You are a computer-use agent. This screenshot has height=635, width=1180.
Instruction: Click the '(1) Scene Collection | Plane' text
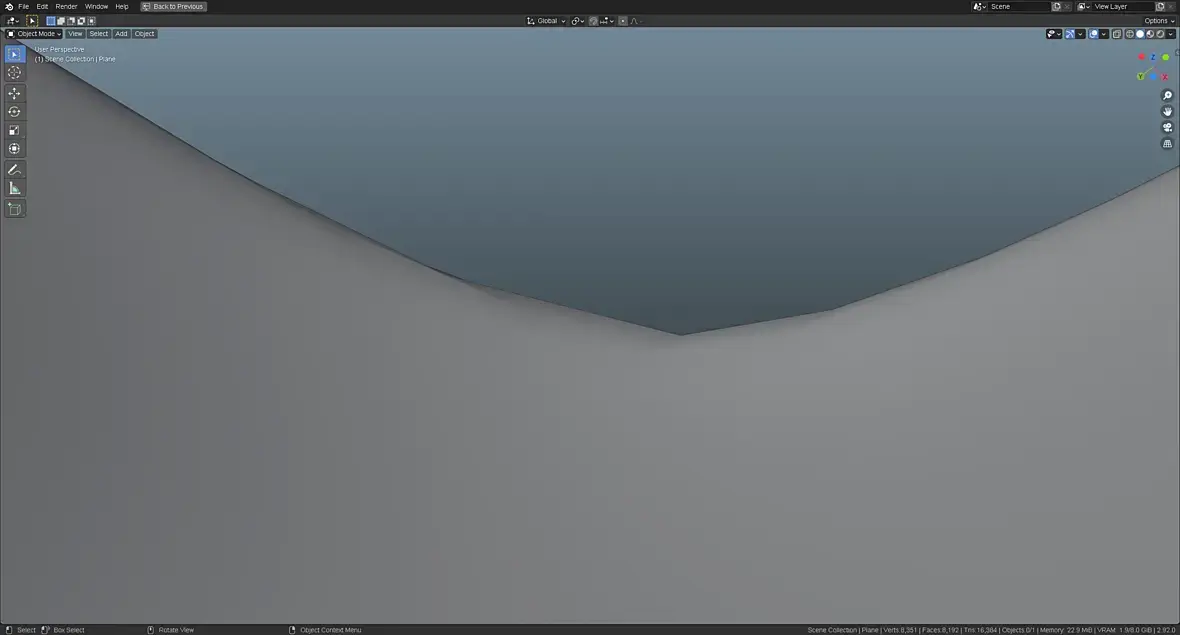click(75, 59)
